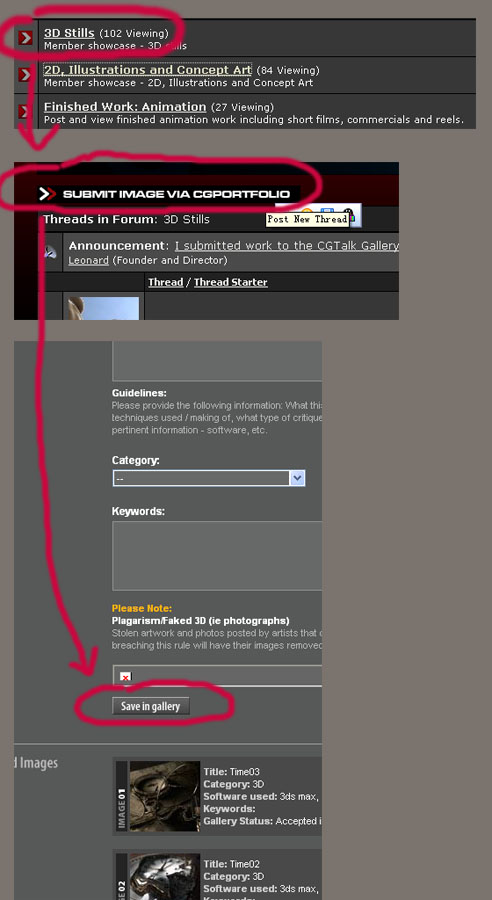This screenshot has height=900, width=492.
Task: Click the arrow icon beside Finished Work: Animation
Action: pyautogui.click(x=24, y=111)
